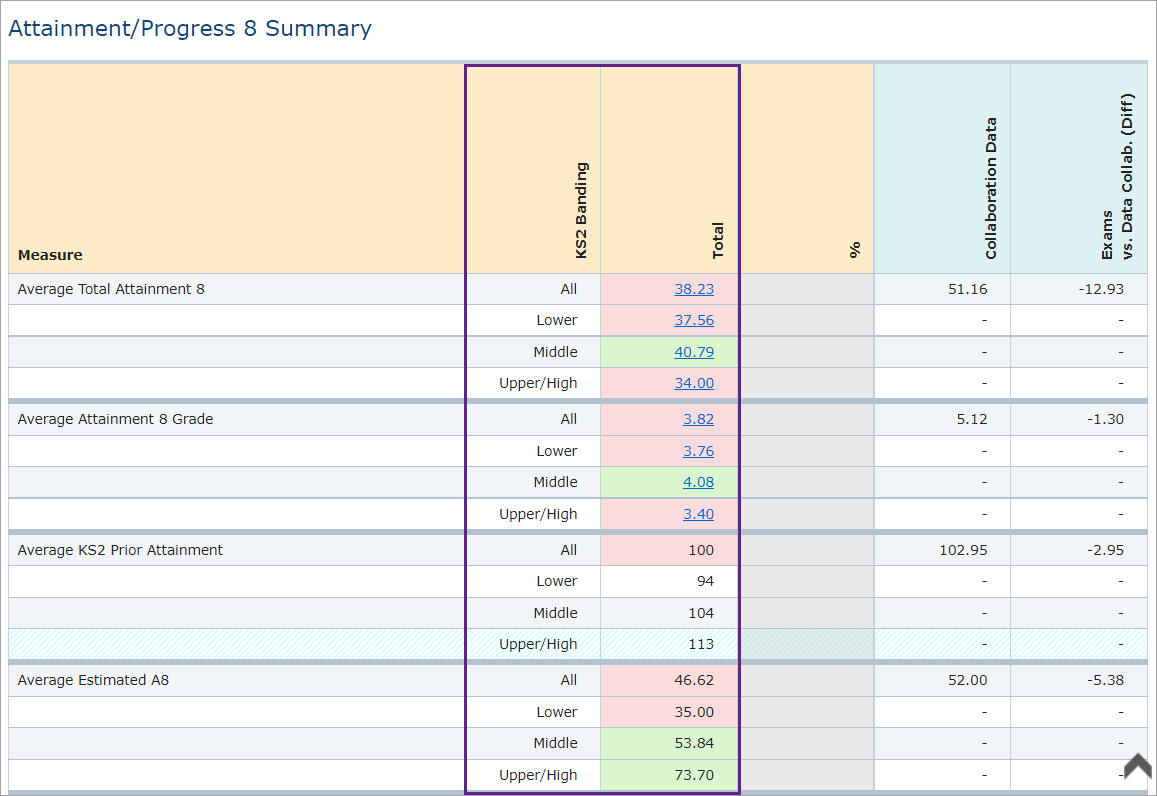Select the Exams vs. Data Collab. (Diff) header
Viewport: 1157px width, 796px height.
[1116, 178]
